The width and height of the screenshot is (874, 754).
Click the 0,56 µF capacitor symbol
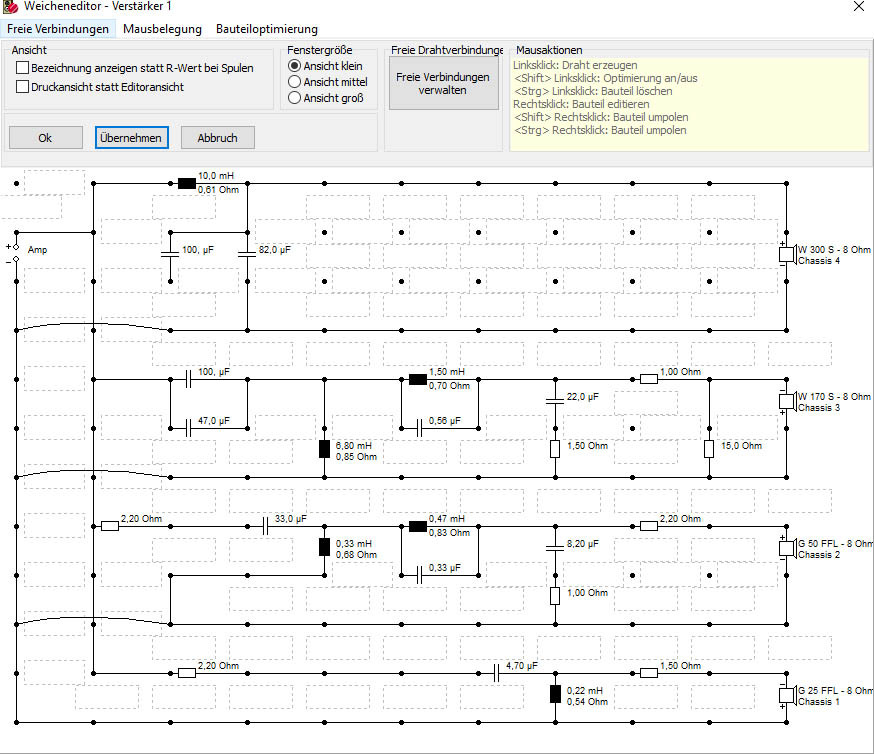(419, 429)
